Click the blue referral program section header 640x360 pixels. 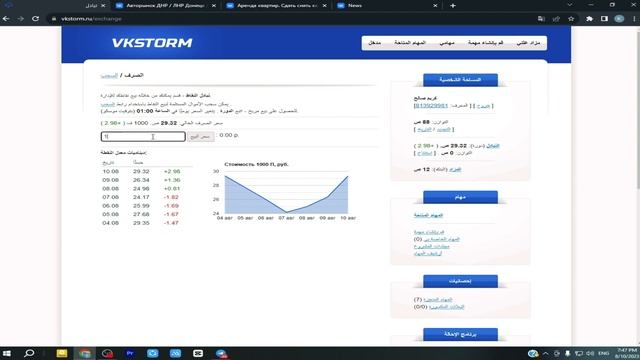[460, 334]
